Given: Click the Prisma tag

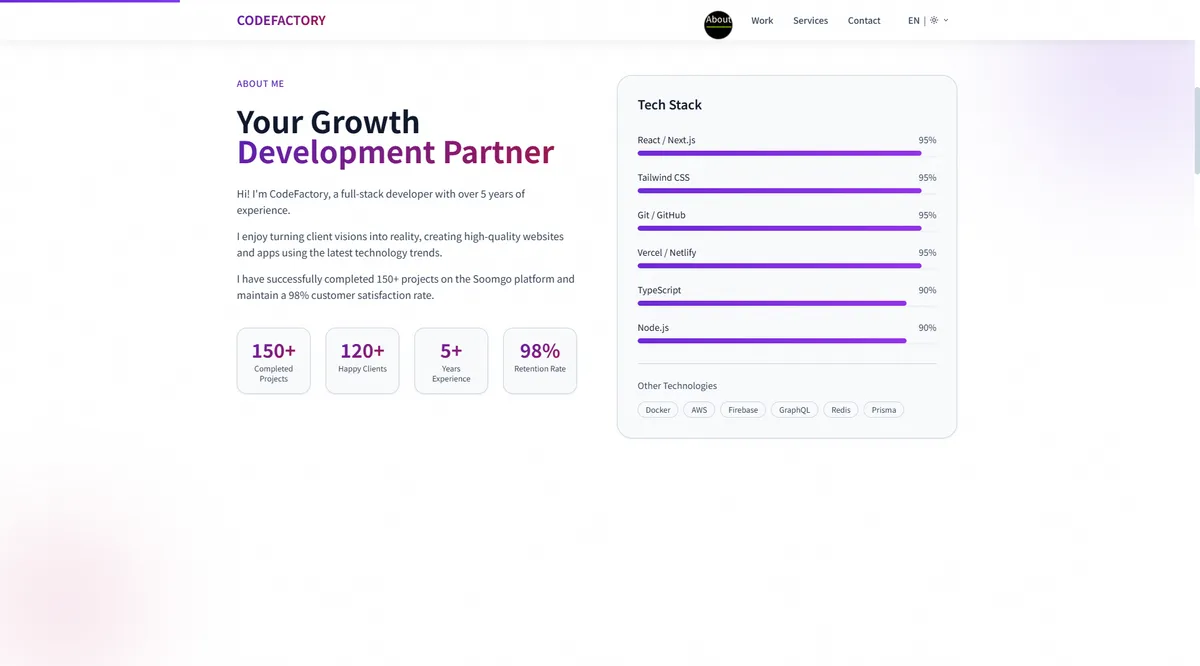Looking at the screenshot, I should coord(884,410).
